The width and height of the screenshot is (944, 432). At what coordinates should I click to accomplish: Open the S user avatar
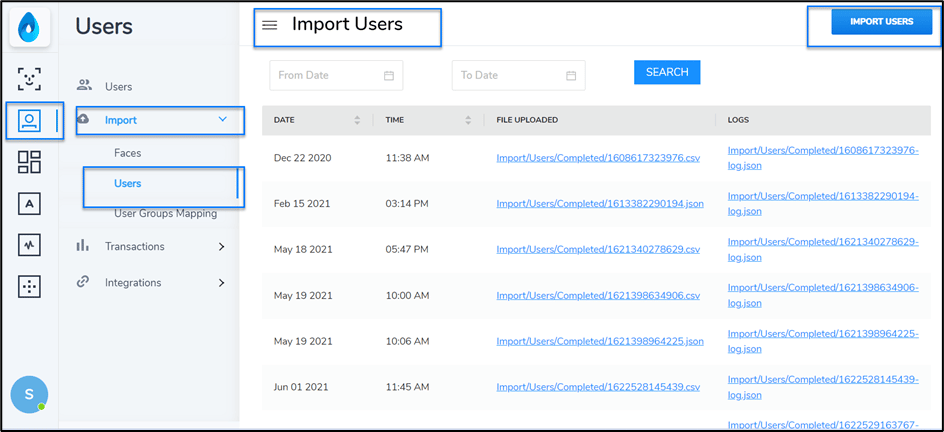point(29,395)
